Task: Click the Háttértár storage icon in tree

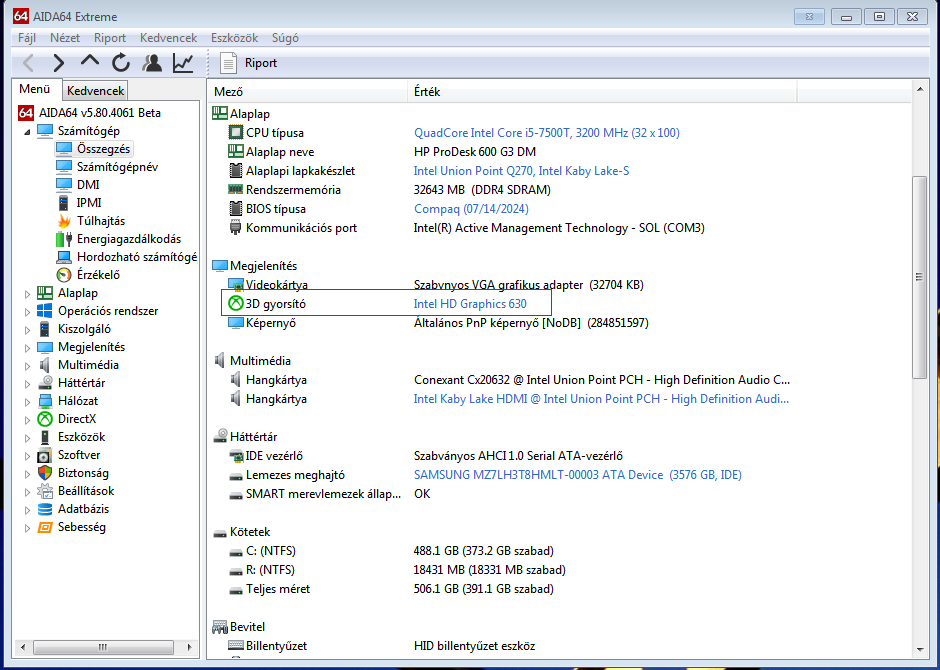Action: pos(45,382)
